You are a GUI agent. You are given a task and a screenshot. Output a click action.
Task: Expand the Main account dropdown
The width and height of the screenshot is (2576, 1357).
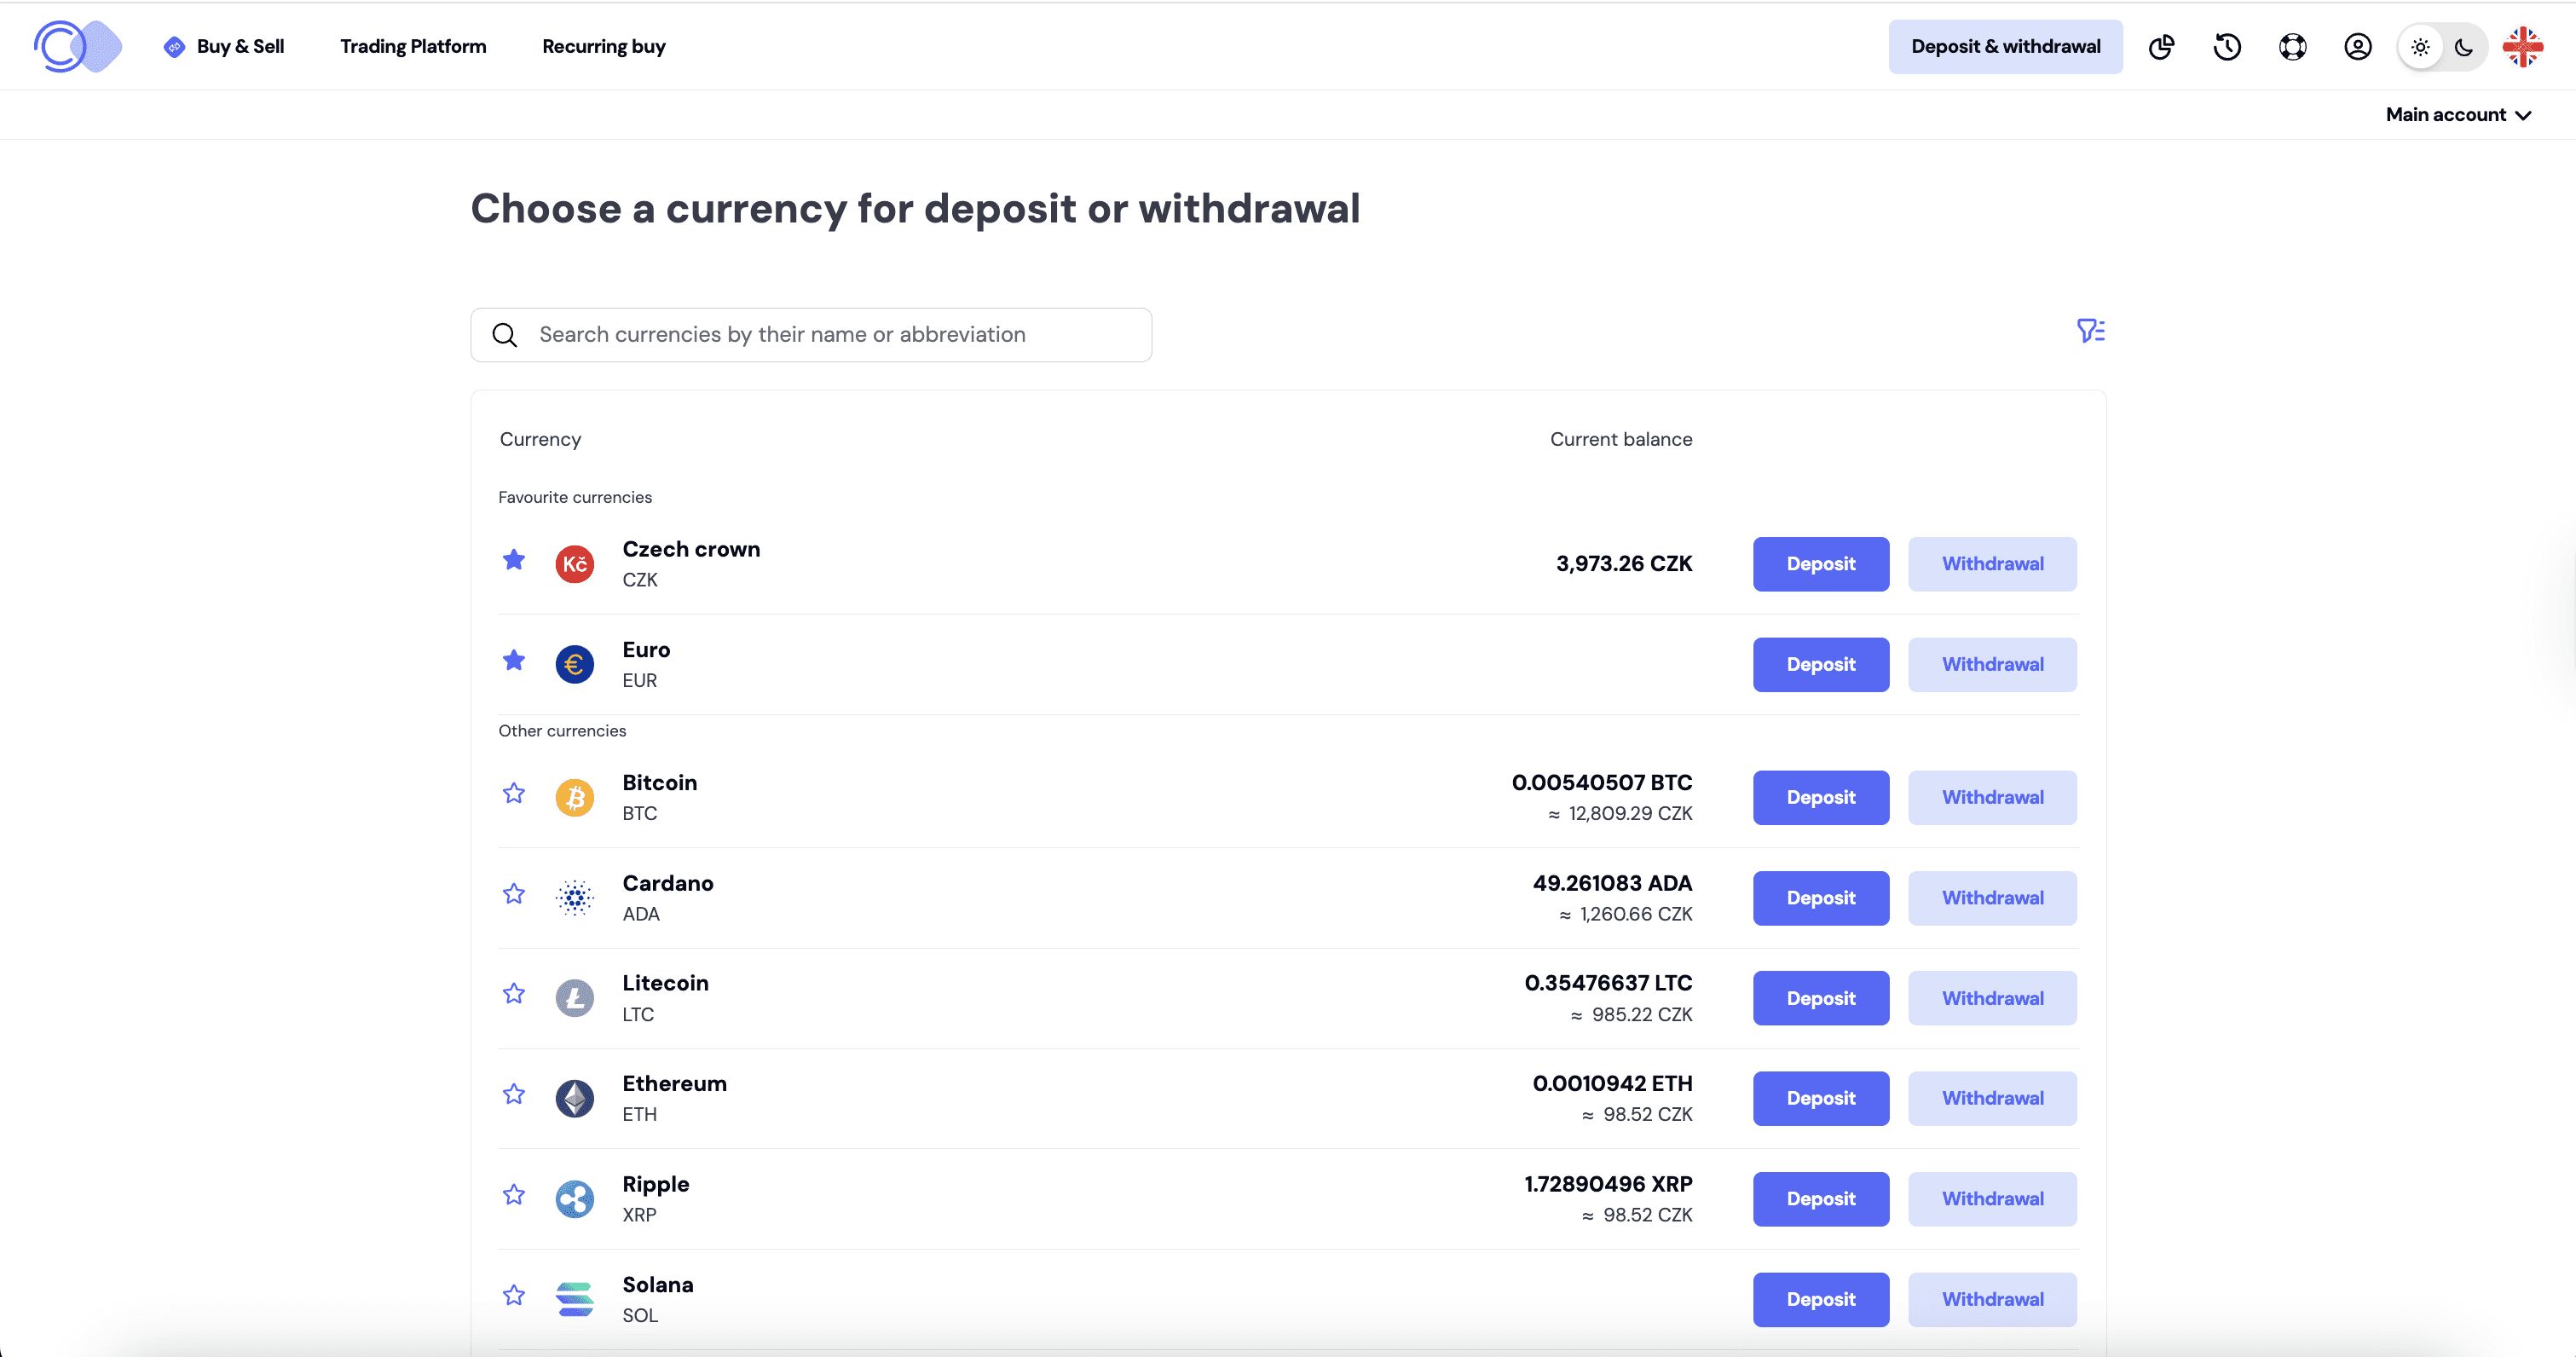[x=2458, y=115]
